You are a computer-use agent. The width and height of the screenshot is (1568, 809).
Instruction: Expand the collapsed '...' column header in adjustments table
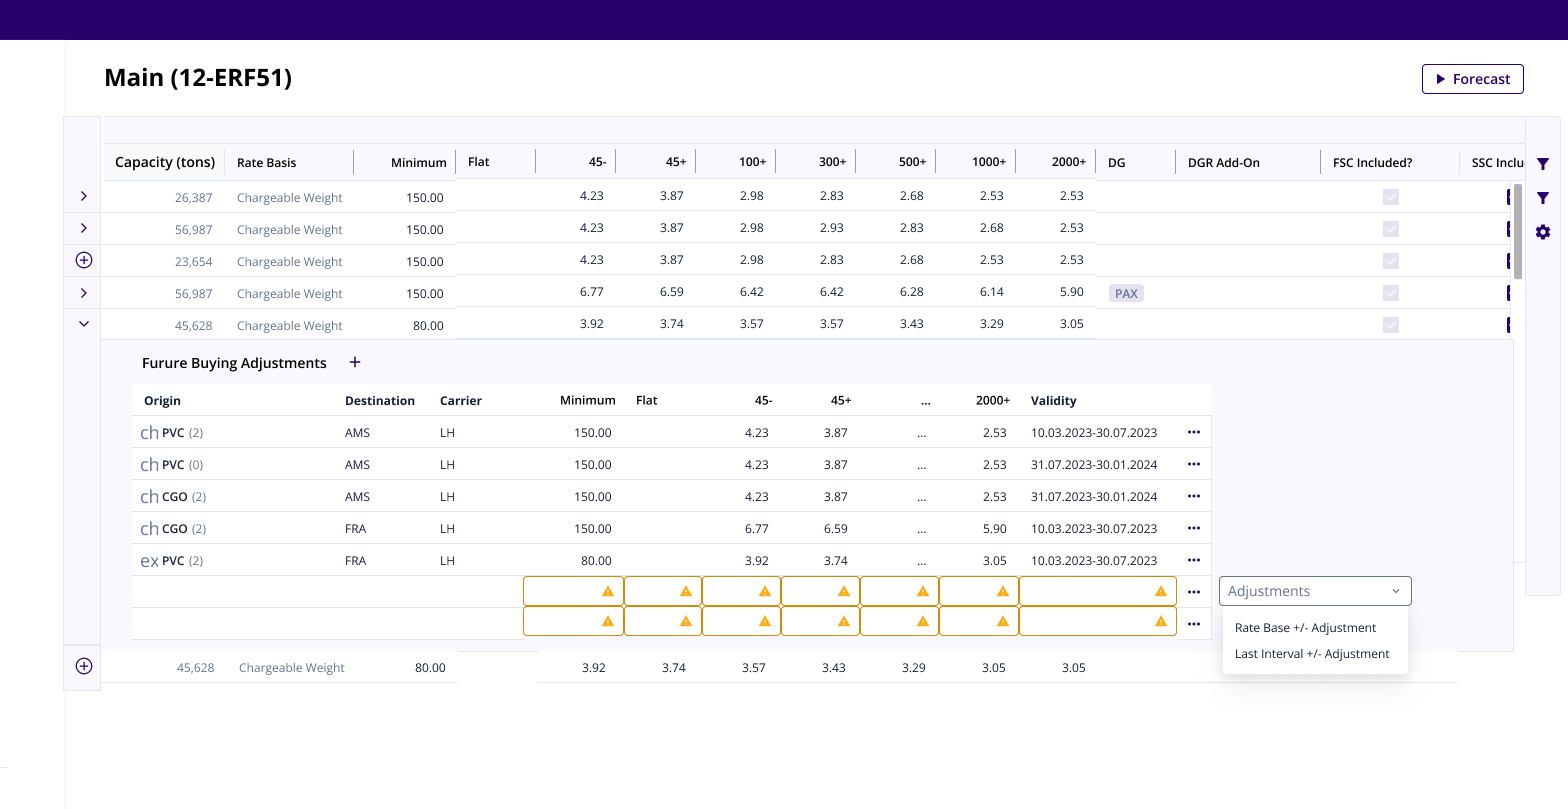[925, 400]
